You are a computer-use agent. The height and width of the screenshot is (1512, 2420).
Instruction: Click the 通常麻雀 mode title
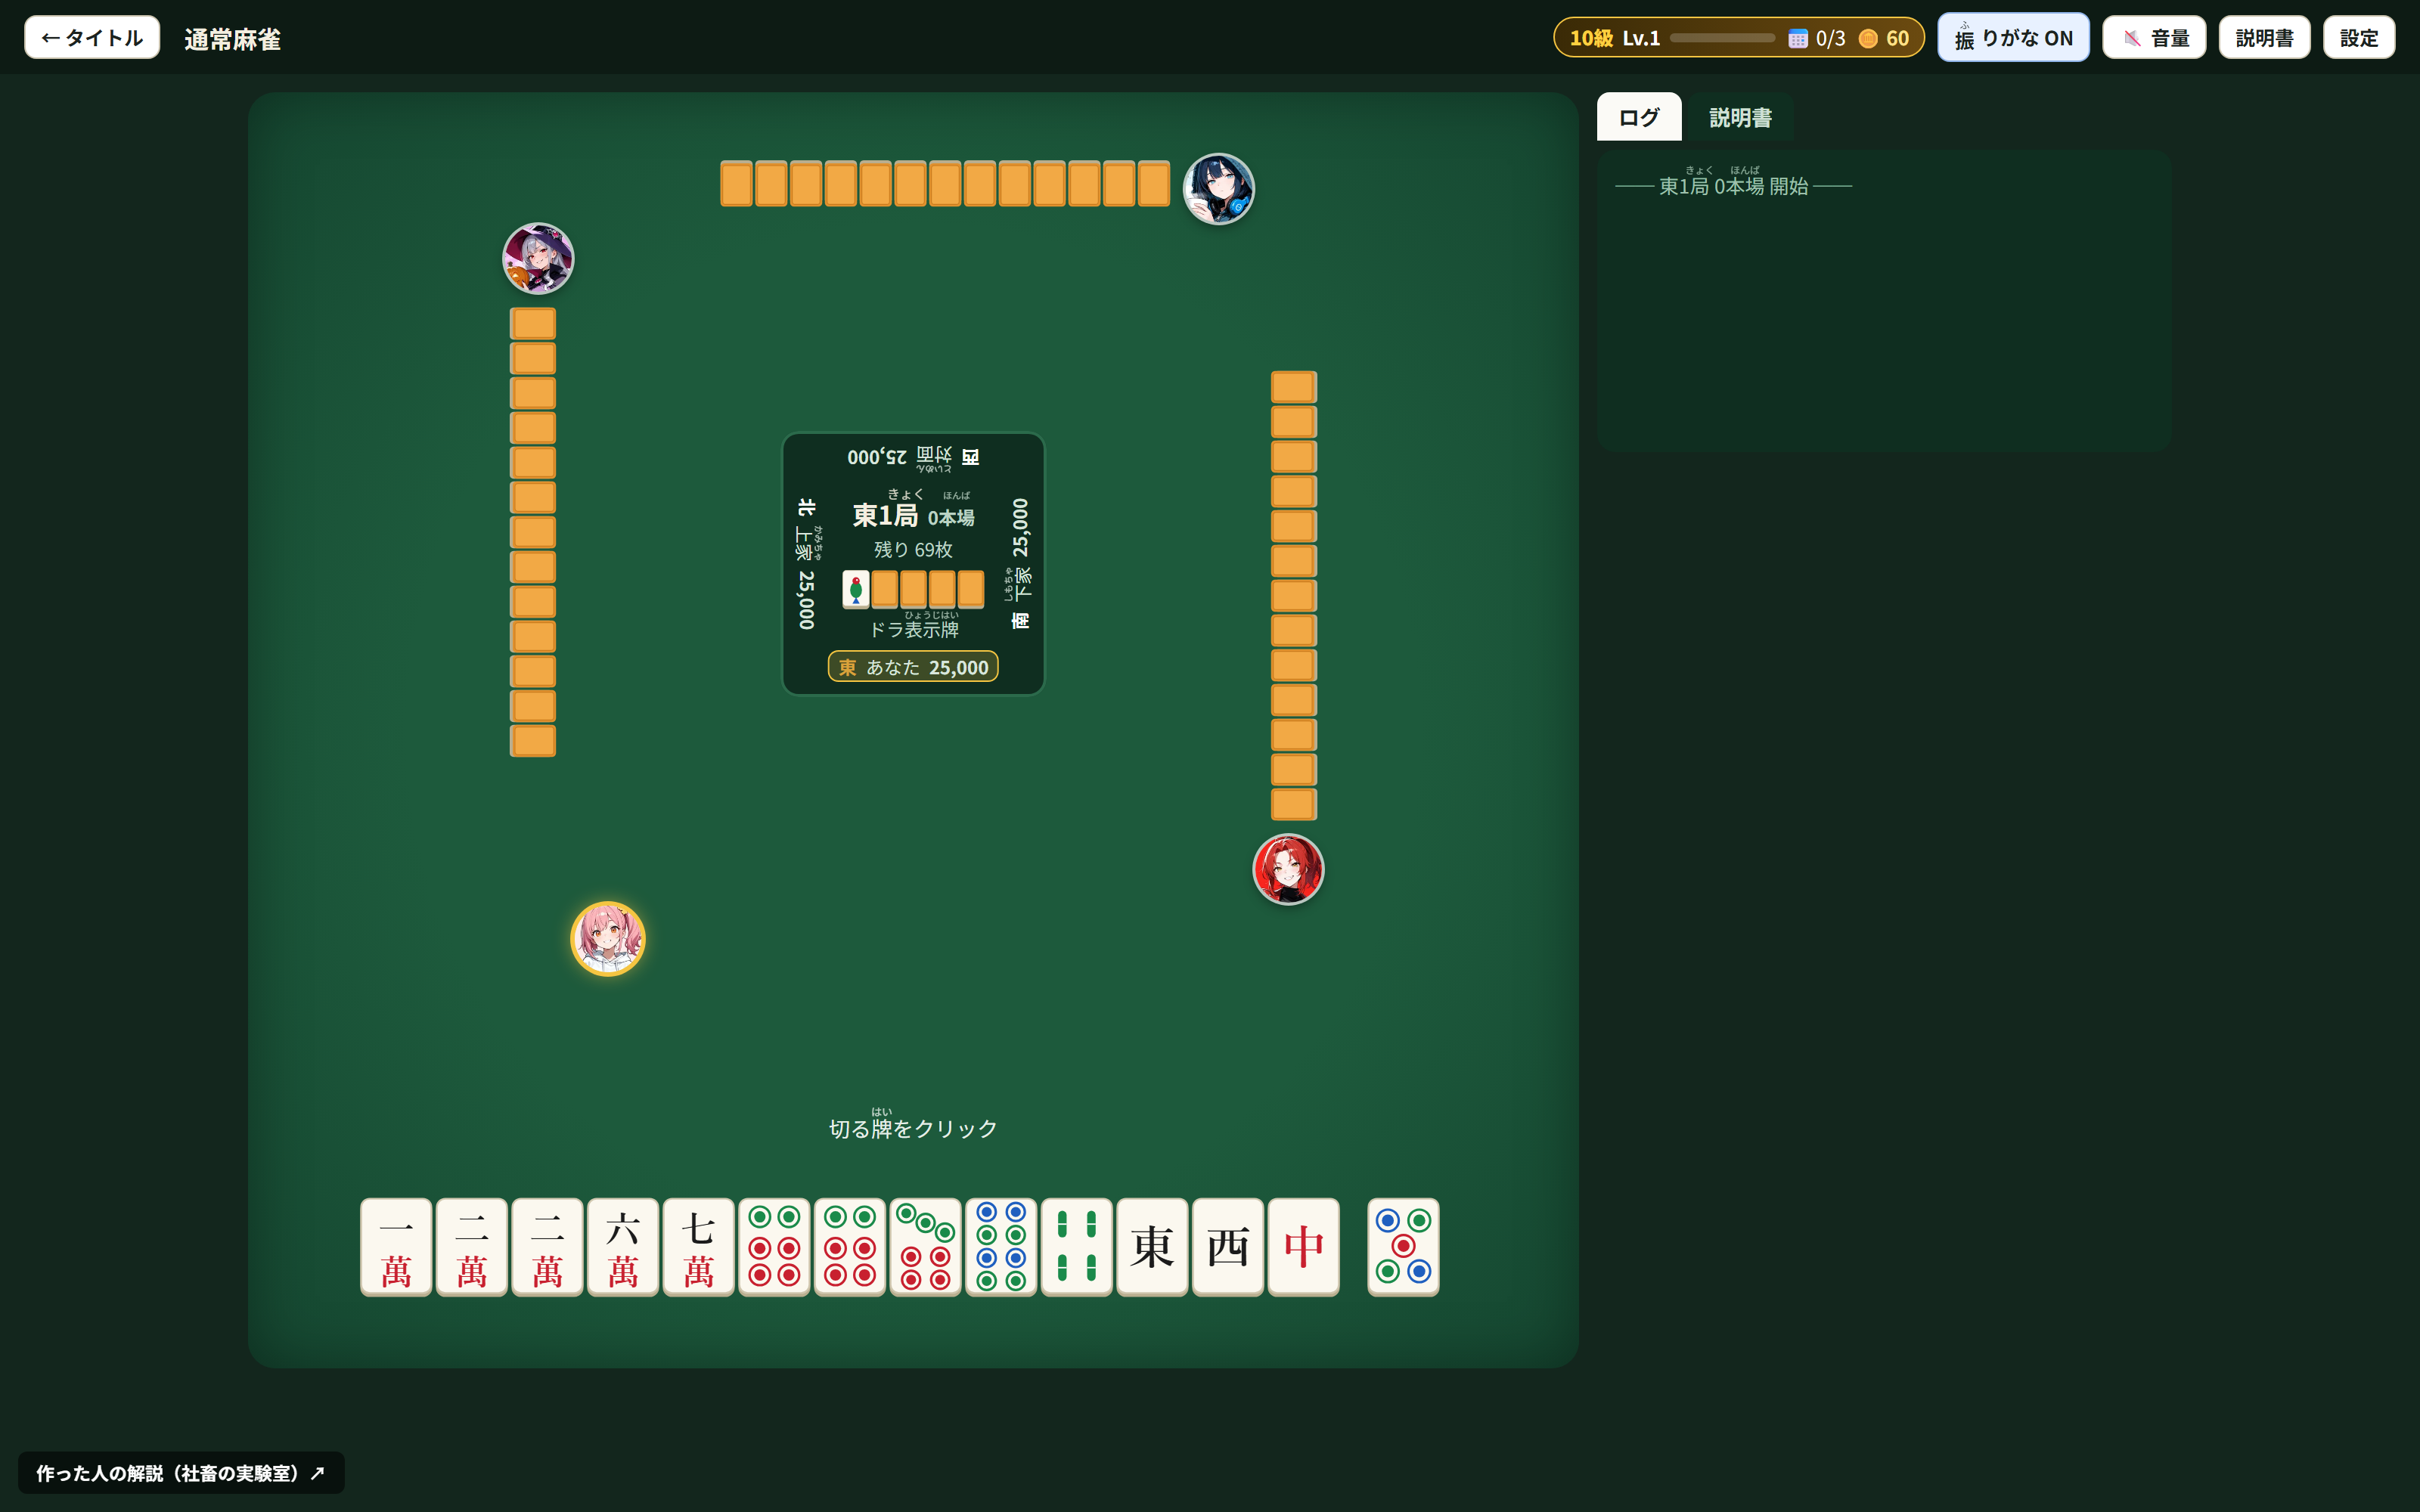point(233,39)
